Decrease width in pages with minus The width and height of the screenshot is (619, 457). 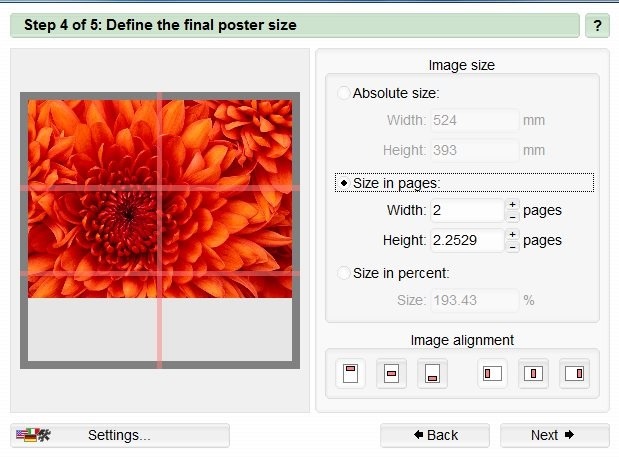pyautogui.click(x=513, y=216)
